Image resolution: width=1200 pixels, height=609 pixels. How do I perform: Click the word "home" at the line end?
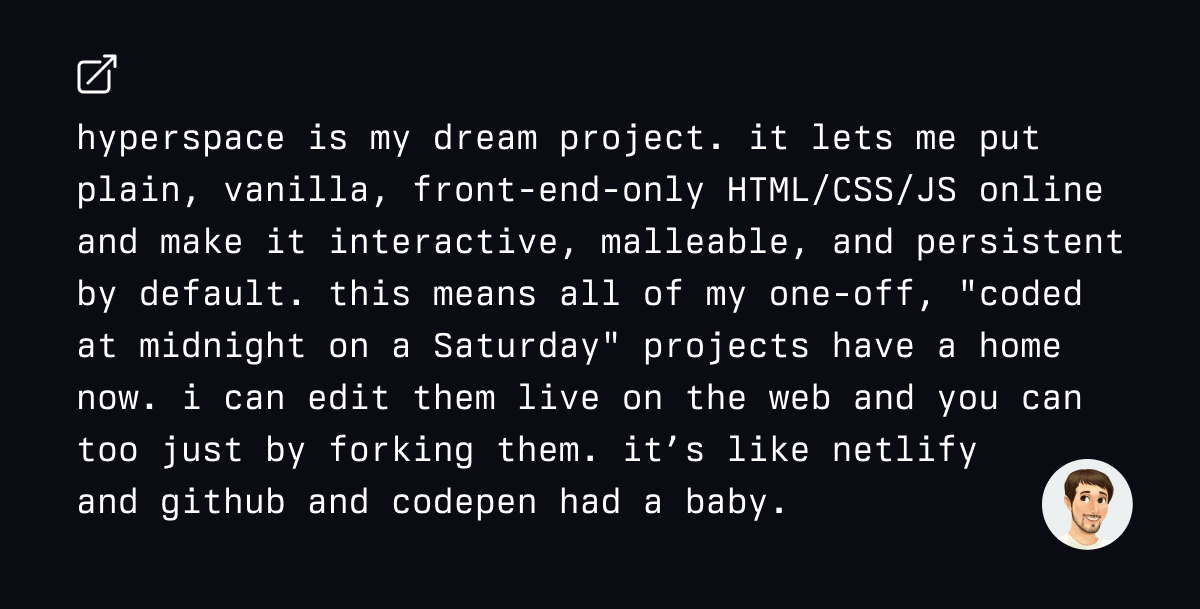point(1019,346)
